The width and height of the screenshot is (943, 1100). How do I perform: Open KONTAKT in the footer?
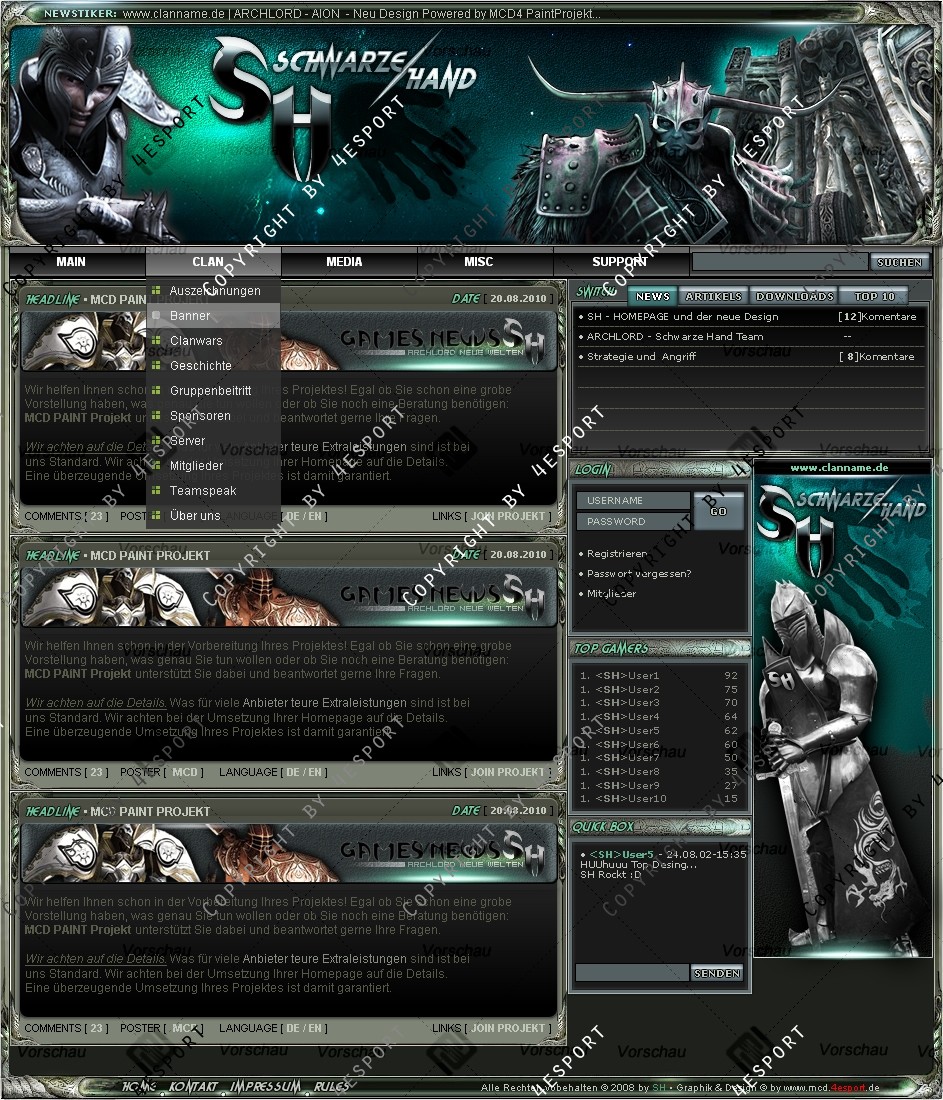click(194, 1087)
